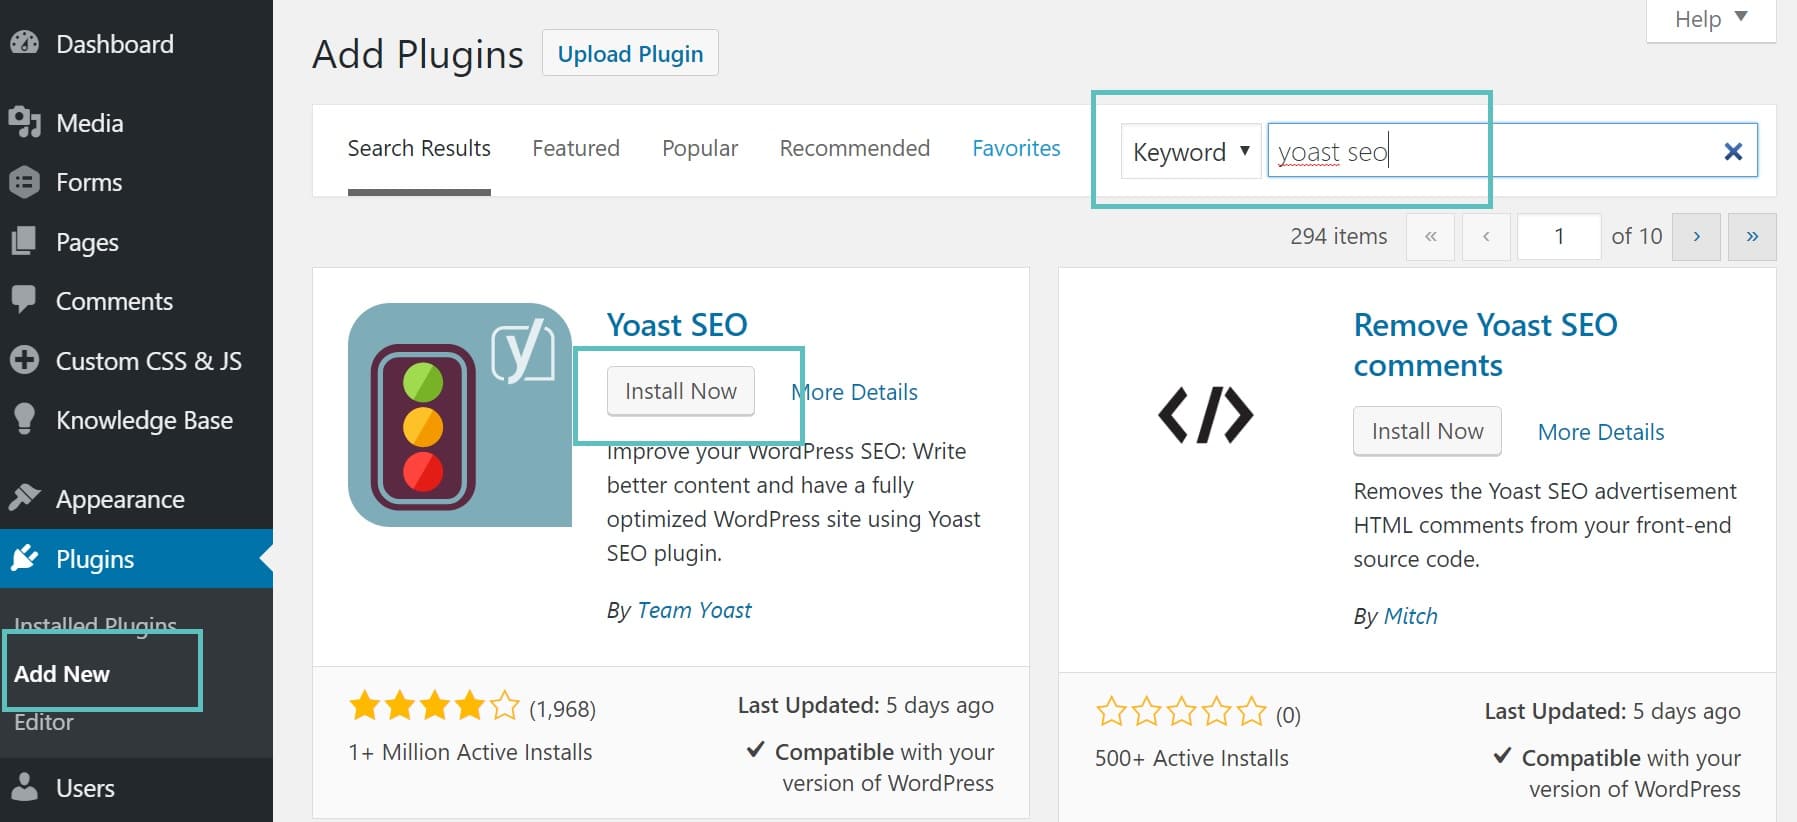The width and height of the screenshot is (1797, 822).
Task: Open the Keyword search type dropdown
Action: 1190,152
